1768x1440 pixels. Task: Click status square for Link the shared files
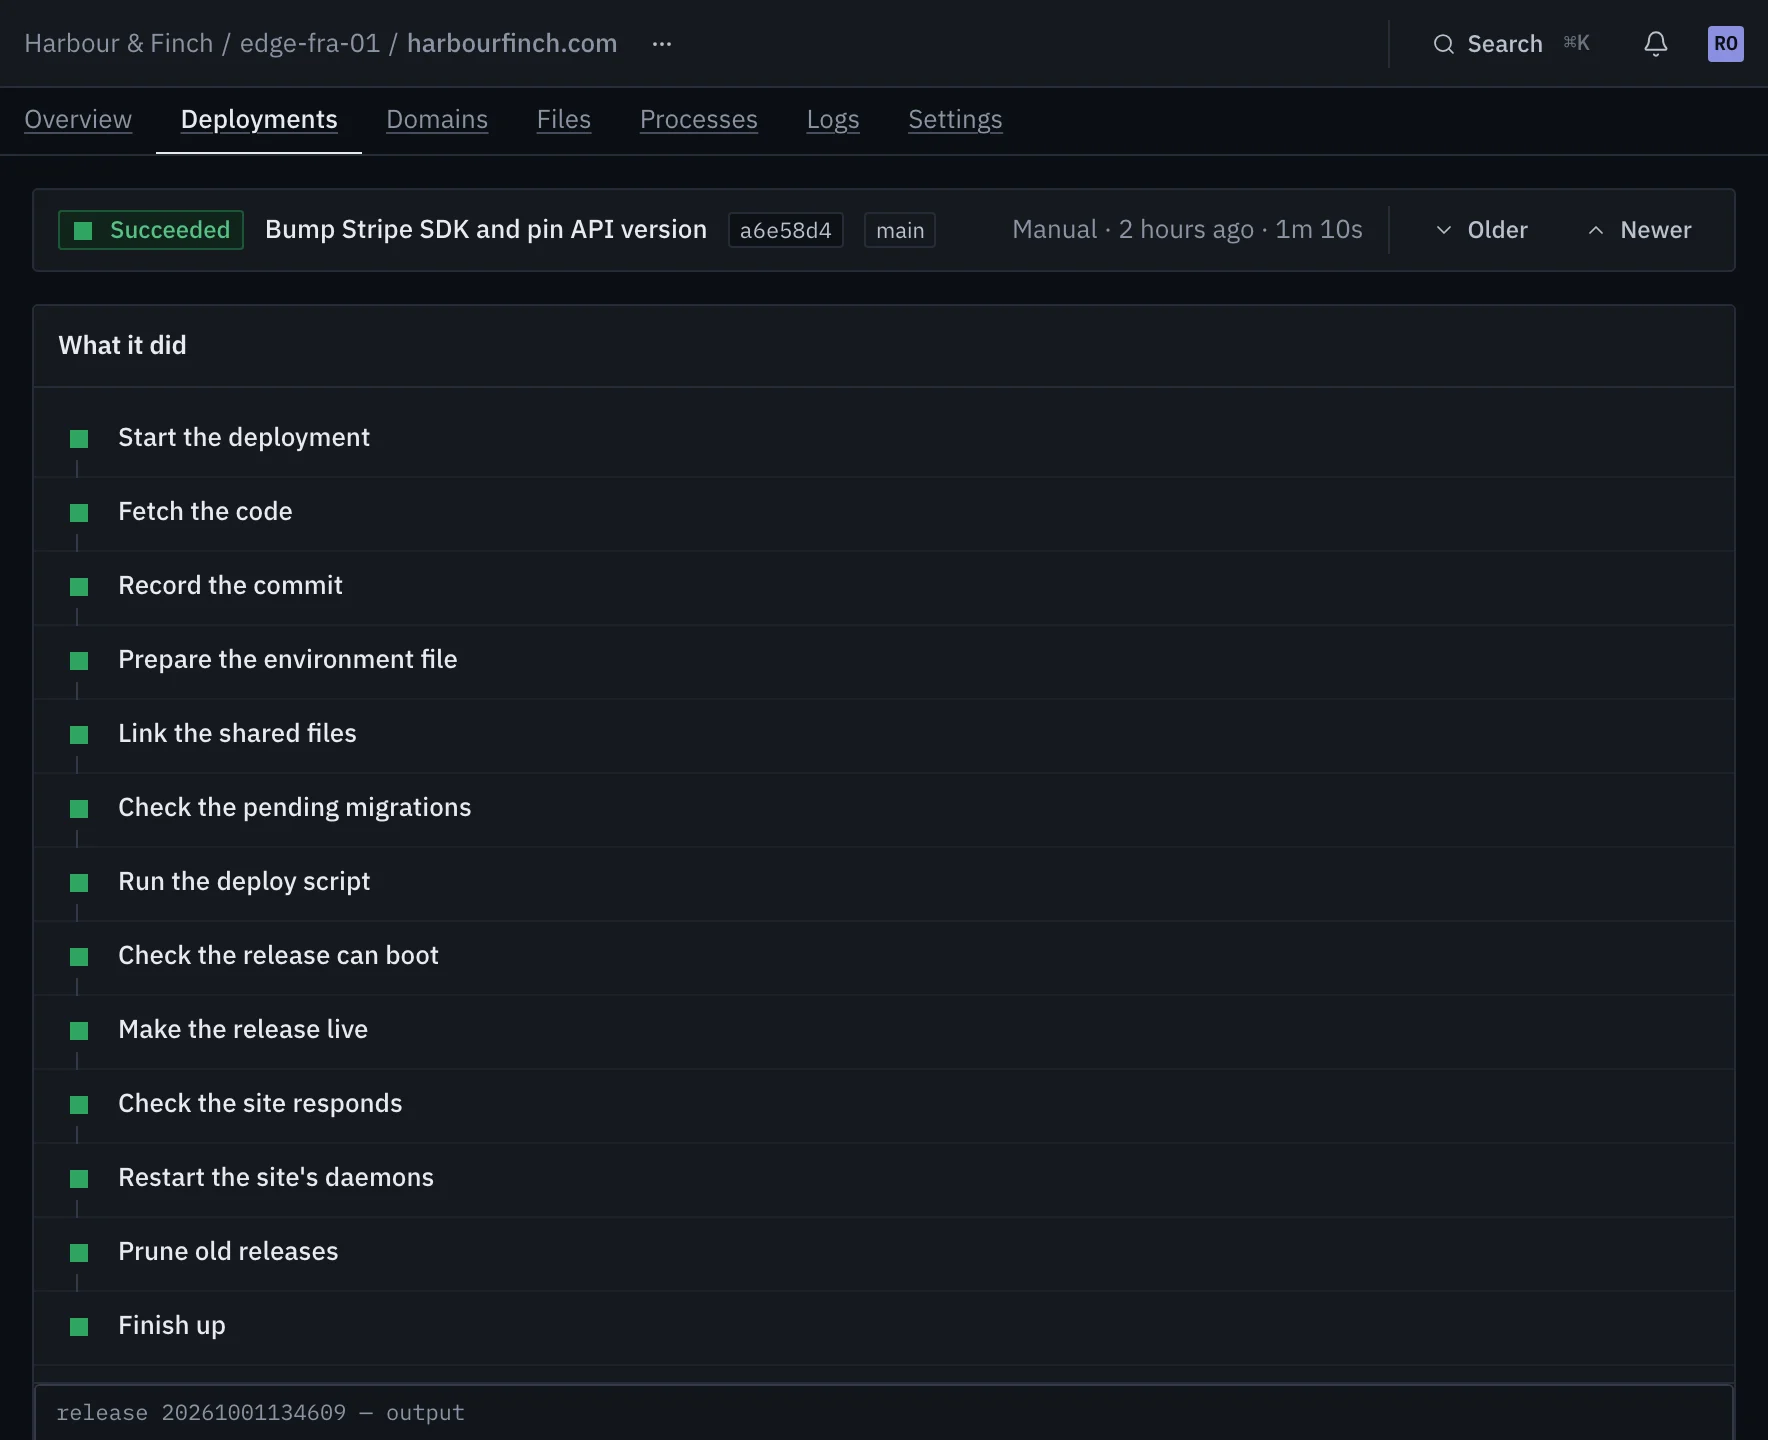(x=79, y=735)
